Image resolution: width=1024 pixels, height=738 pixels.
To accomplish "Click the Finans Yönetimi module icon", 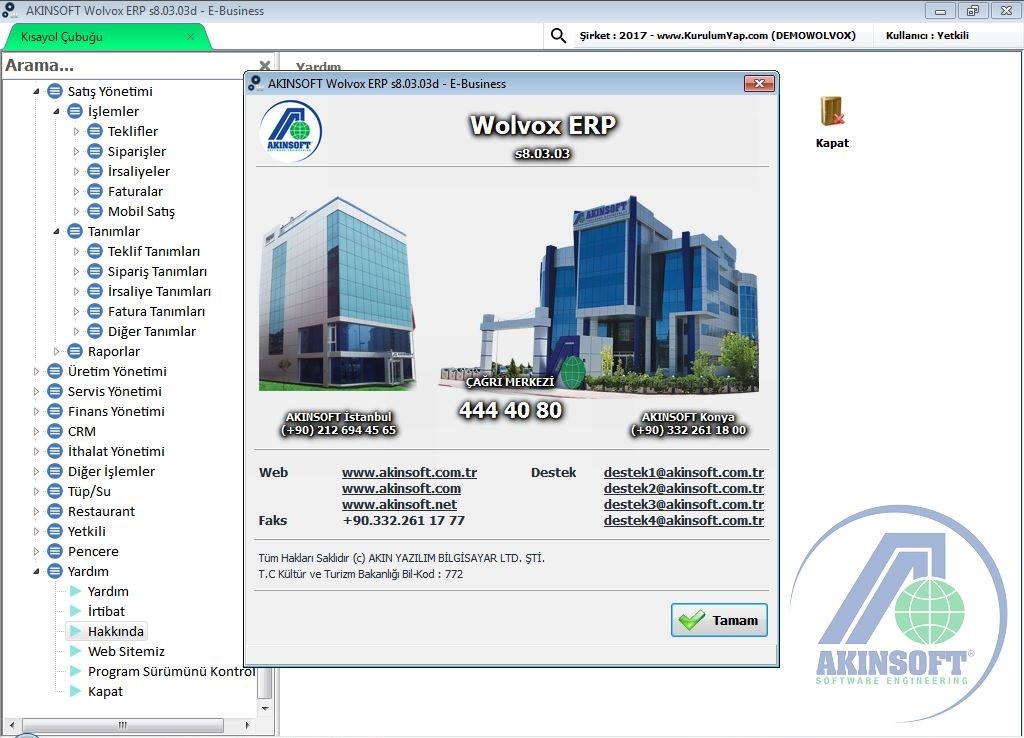I will (x=55, y=411).
